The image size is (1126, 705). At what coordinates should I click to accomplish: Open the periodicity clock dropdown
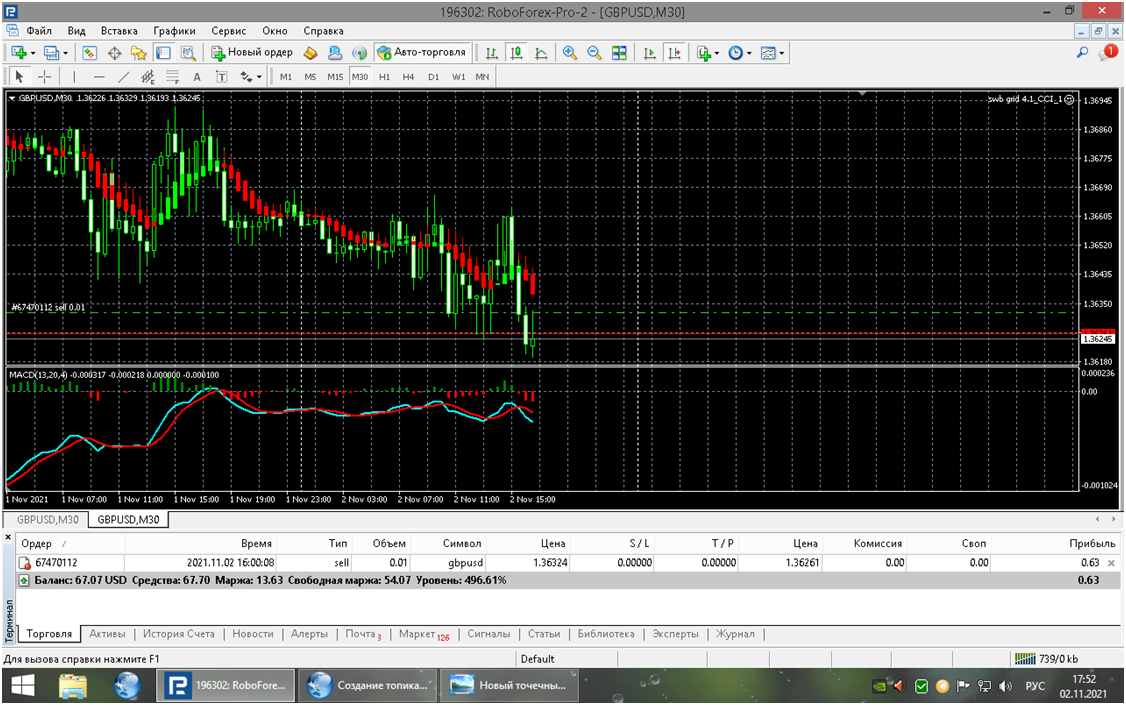tap(740, 53)
